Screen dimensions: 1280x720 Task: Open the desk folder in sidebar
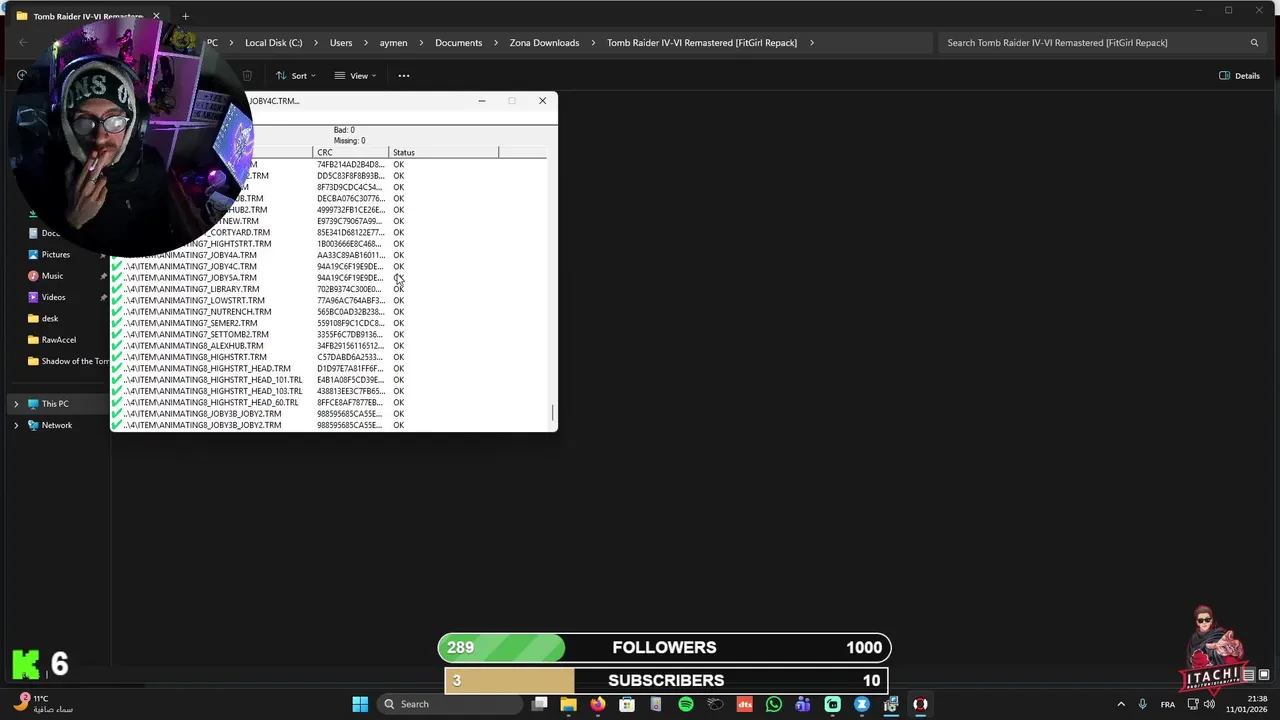(x=50, y=319)
